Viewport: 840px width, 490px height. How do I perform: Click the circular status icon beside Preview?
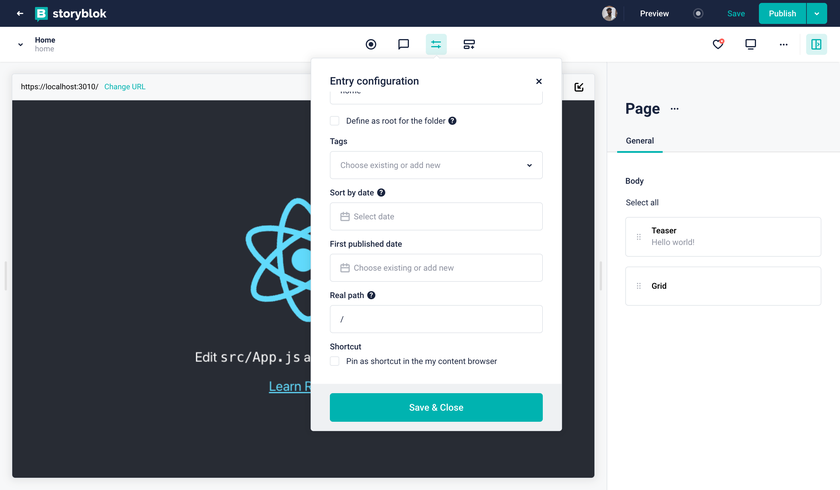(x=698, y=13)
